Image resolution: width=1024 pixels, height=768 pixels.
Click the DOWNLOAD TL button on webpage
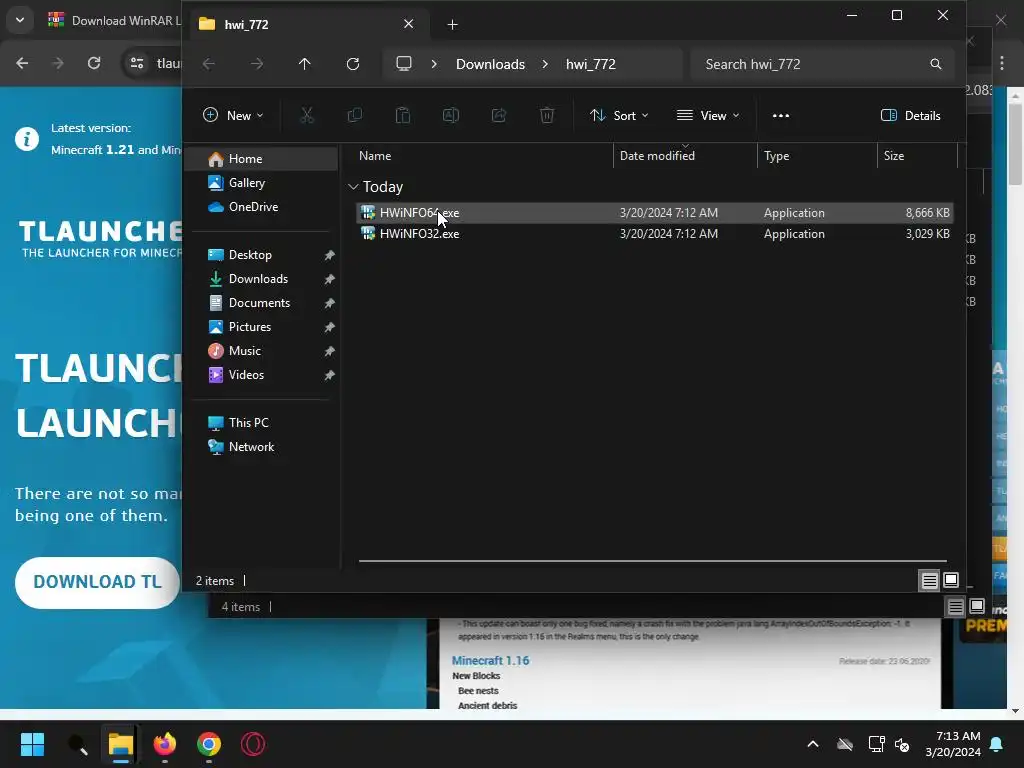click(x=97, y=583)
